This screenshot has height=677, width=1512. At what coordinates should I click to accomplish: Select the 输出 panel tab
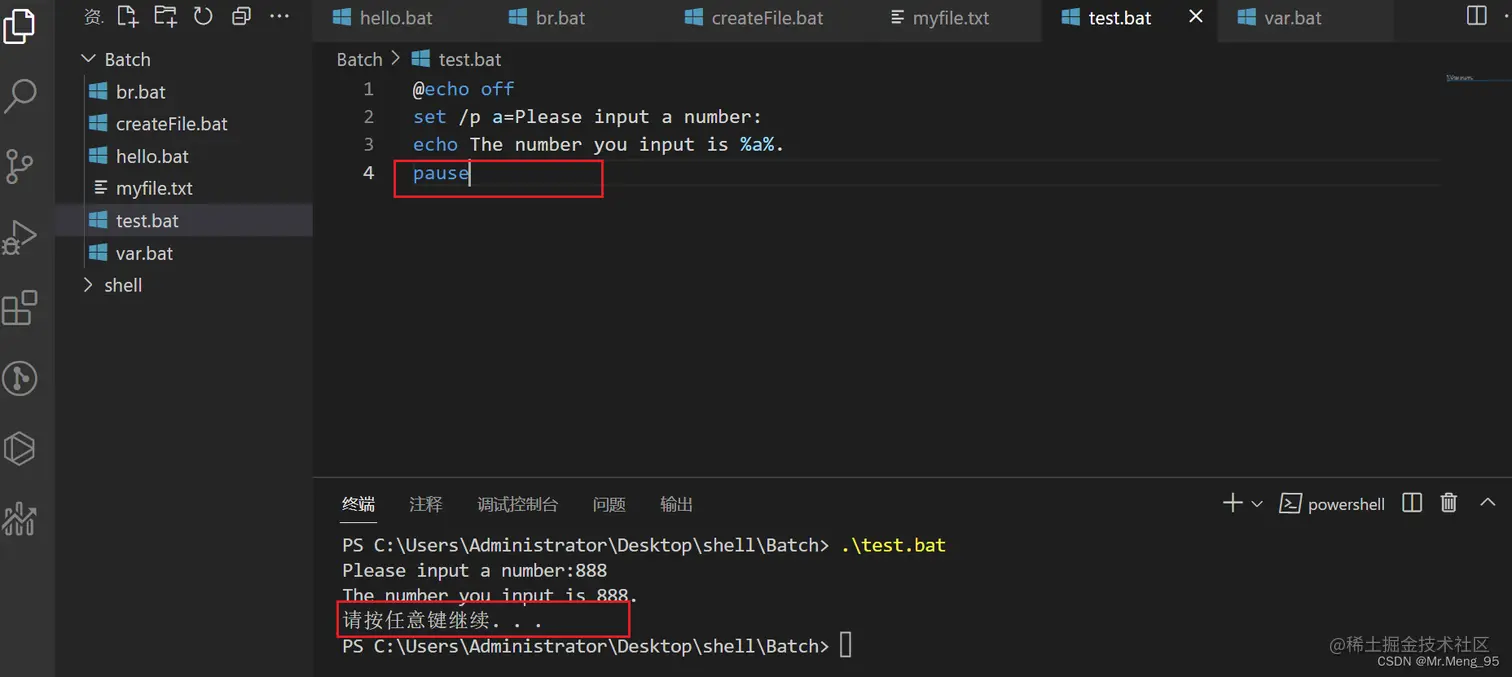(677, 504)
